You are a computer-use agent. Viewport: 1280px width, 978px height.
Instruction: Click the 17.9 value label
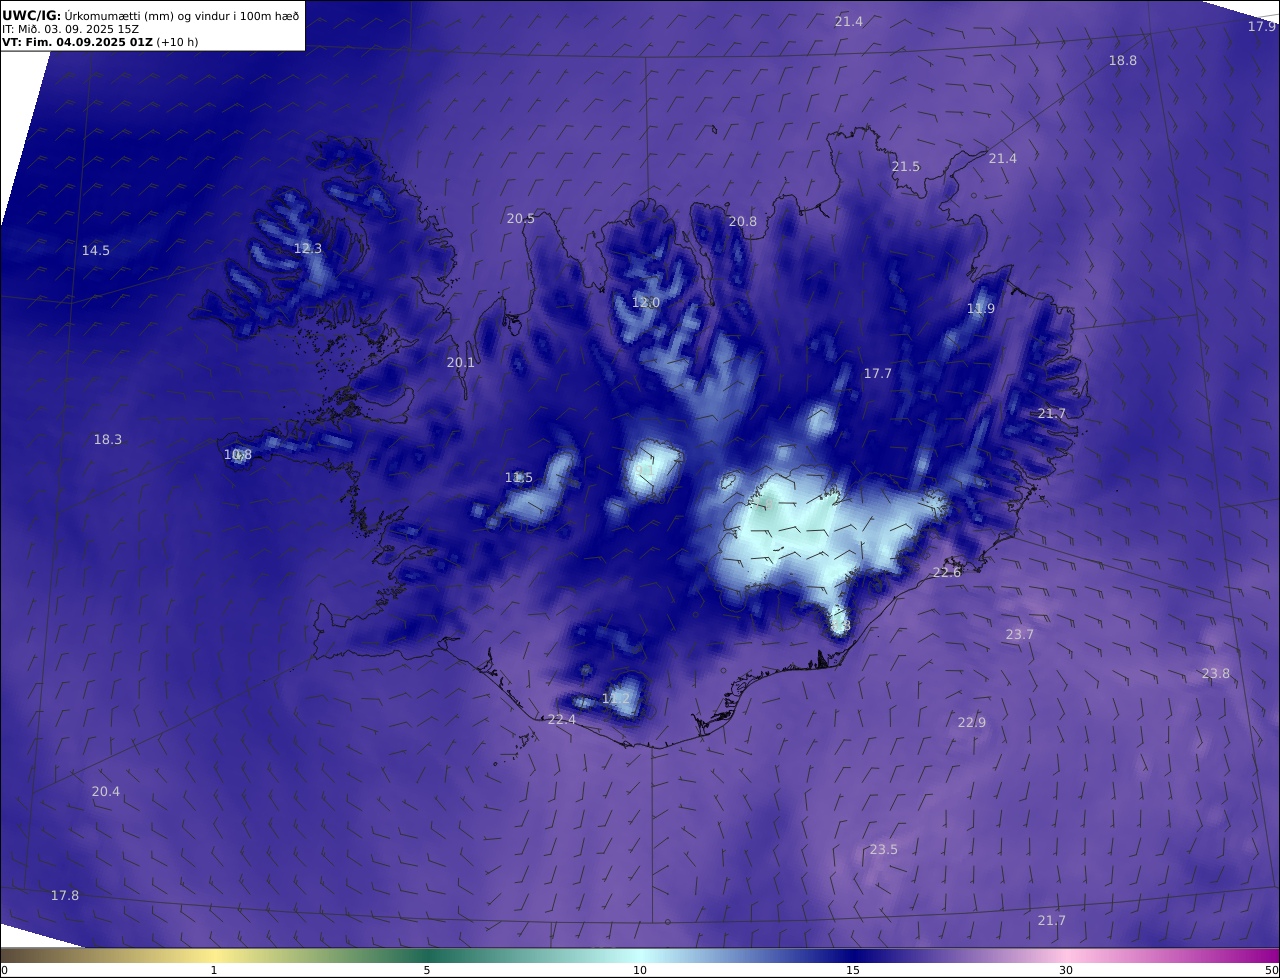point(1262,27)
